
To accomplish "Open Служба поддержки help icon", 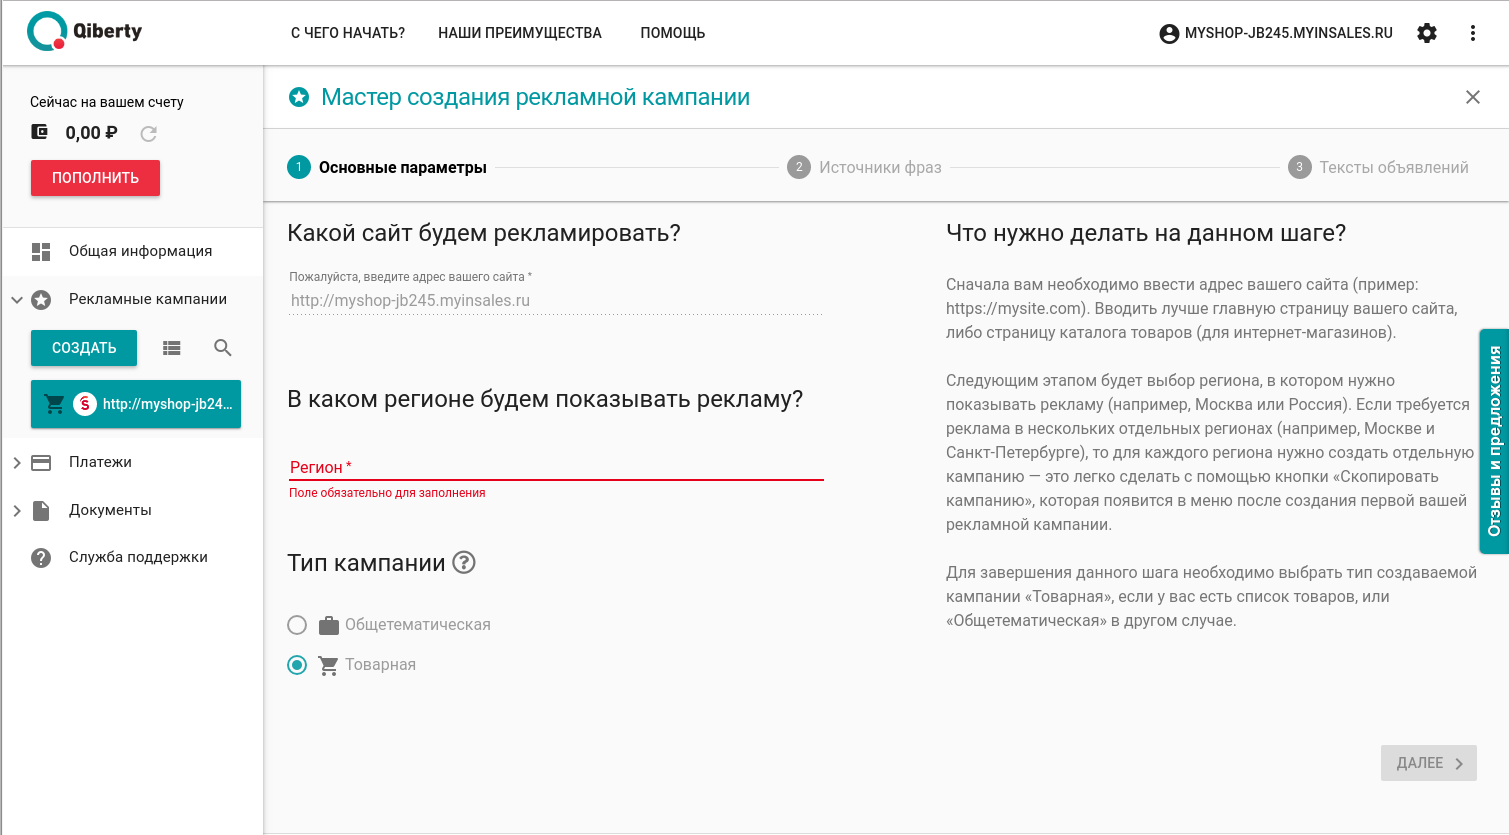I will coord(41,557).
